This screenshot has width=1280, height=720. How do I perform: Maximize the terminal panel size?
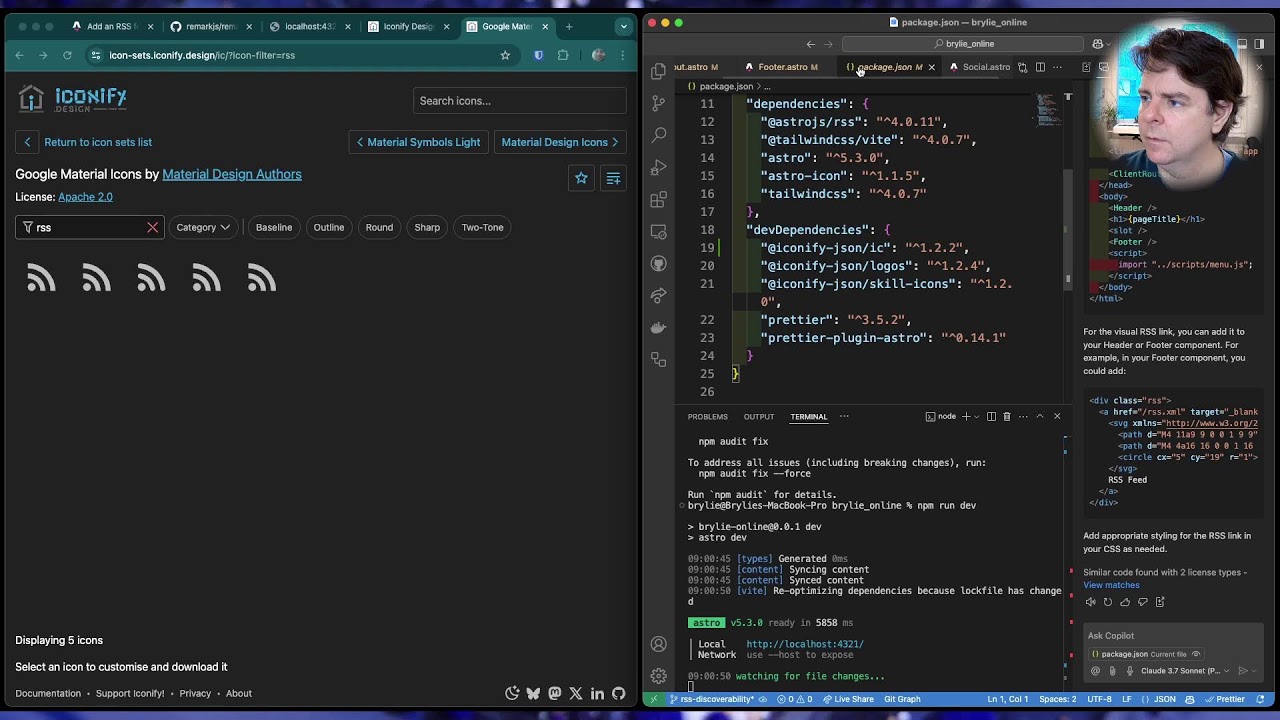1040,416
